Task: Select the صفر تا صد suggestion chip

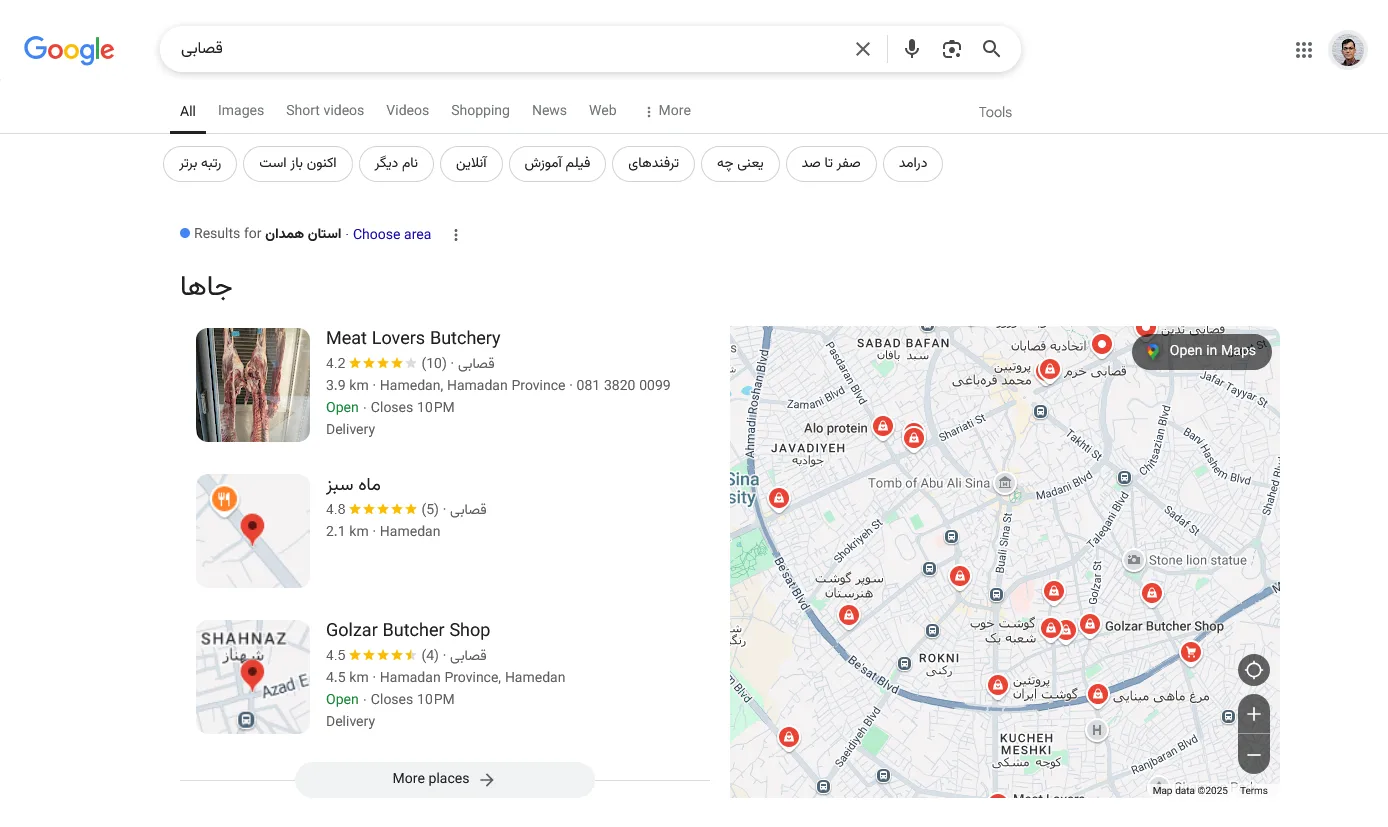Action: pyautogui.click(x=831, y=164)
